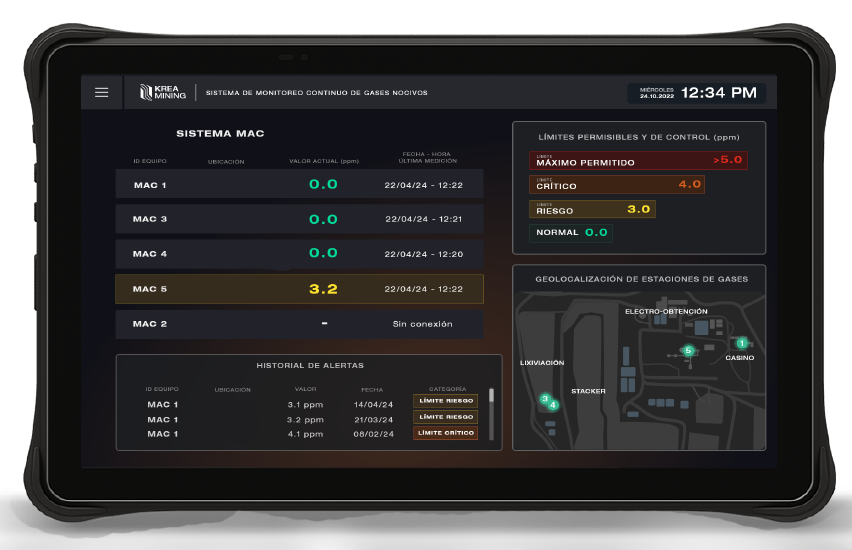Click system title 'Sistema de Monitoreo Continuo'
This screenshot has height=550, width=852.
(x=317, y=93)
